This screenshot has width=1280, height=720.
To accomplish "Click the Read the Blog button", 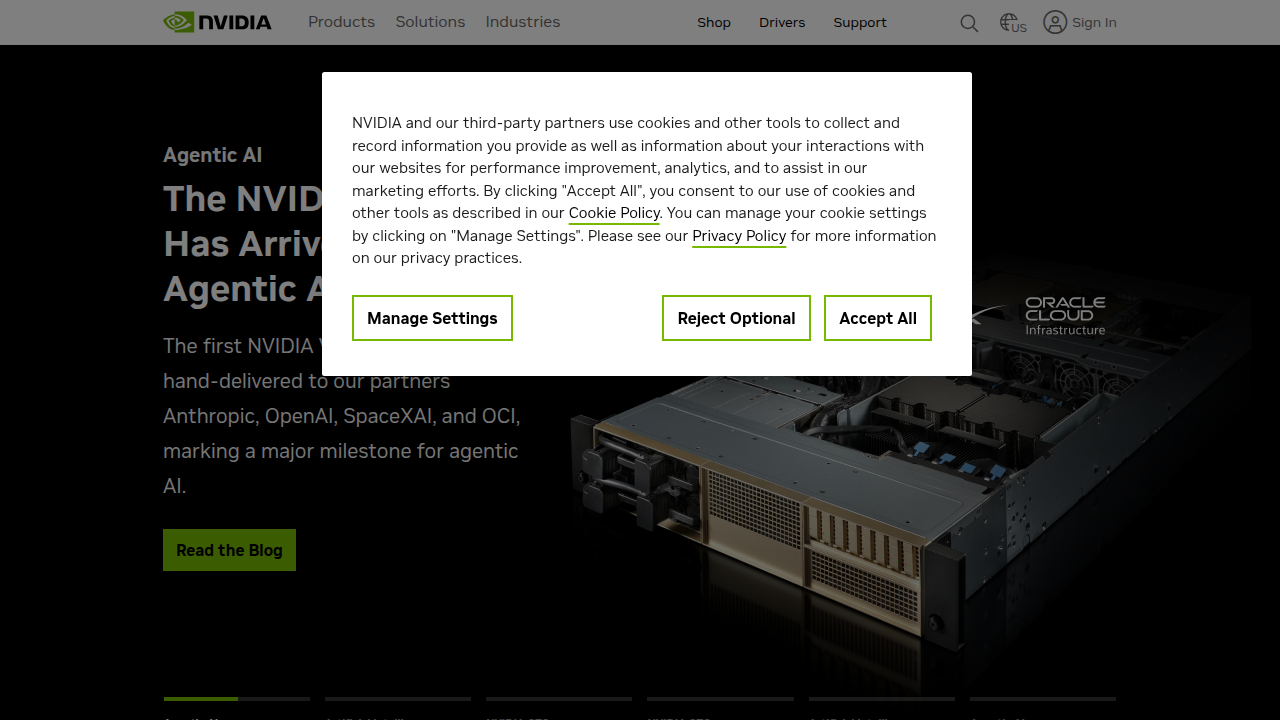I will (x=229, y=550).
